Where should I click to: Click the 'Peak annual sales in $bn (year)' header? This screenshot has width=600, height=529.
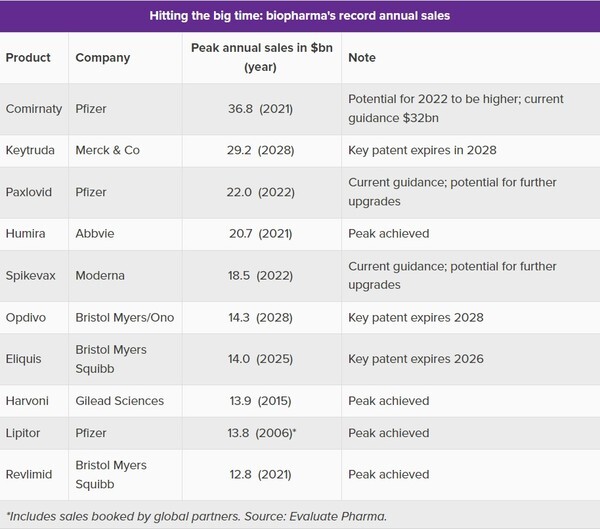pos(262,57)
